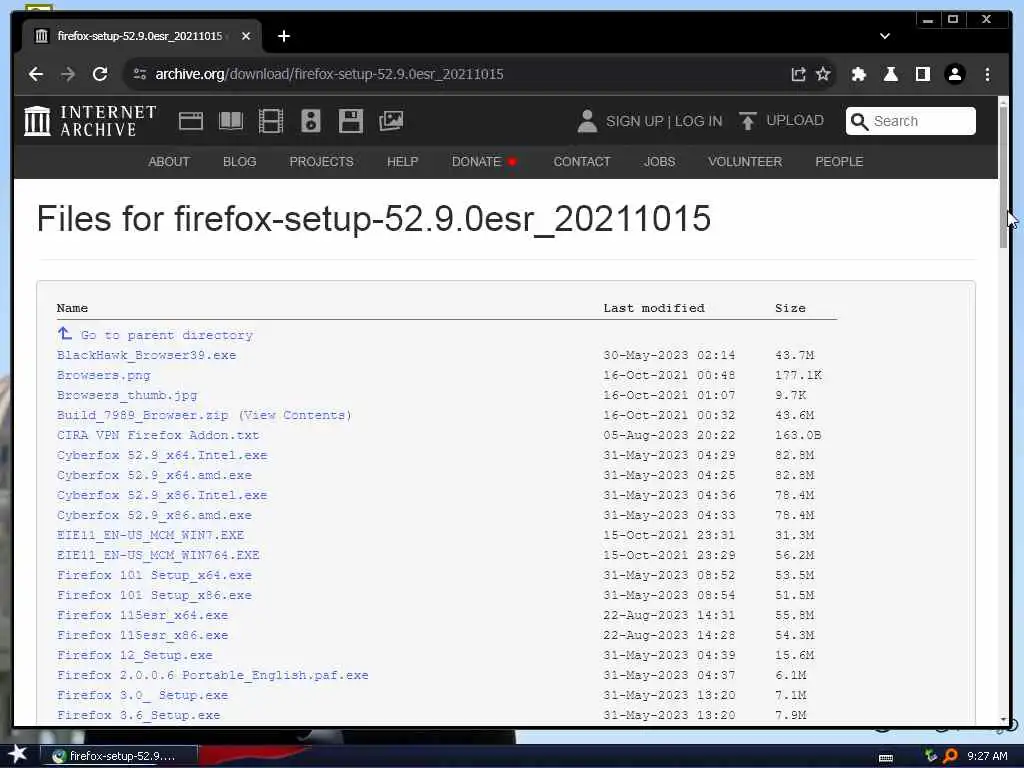Click the upload arrow icon
The width and height of the screenshot is (1024, 768).
tap(748, 121)
